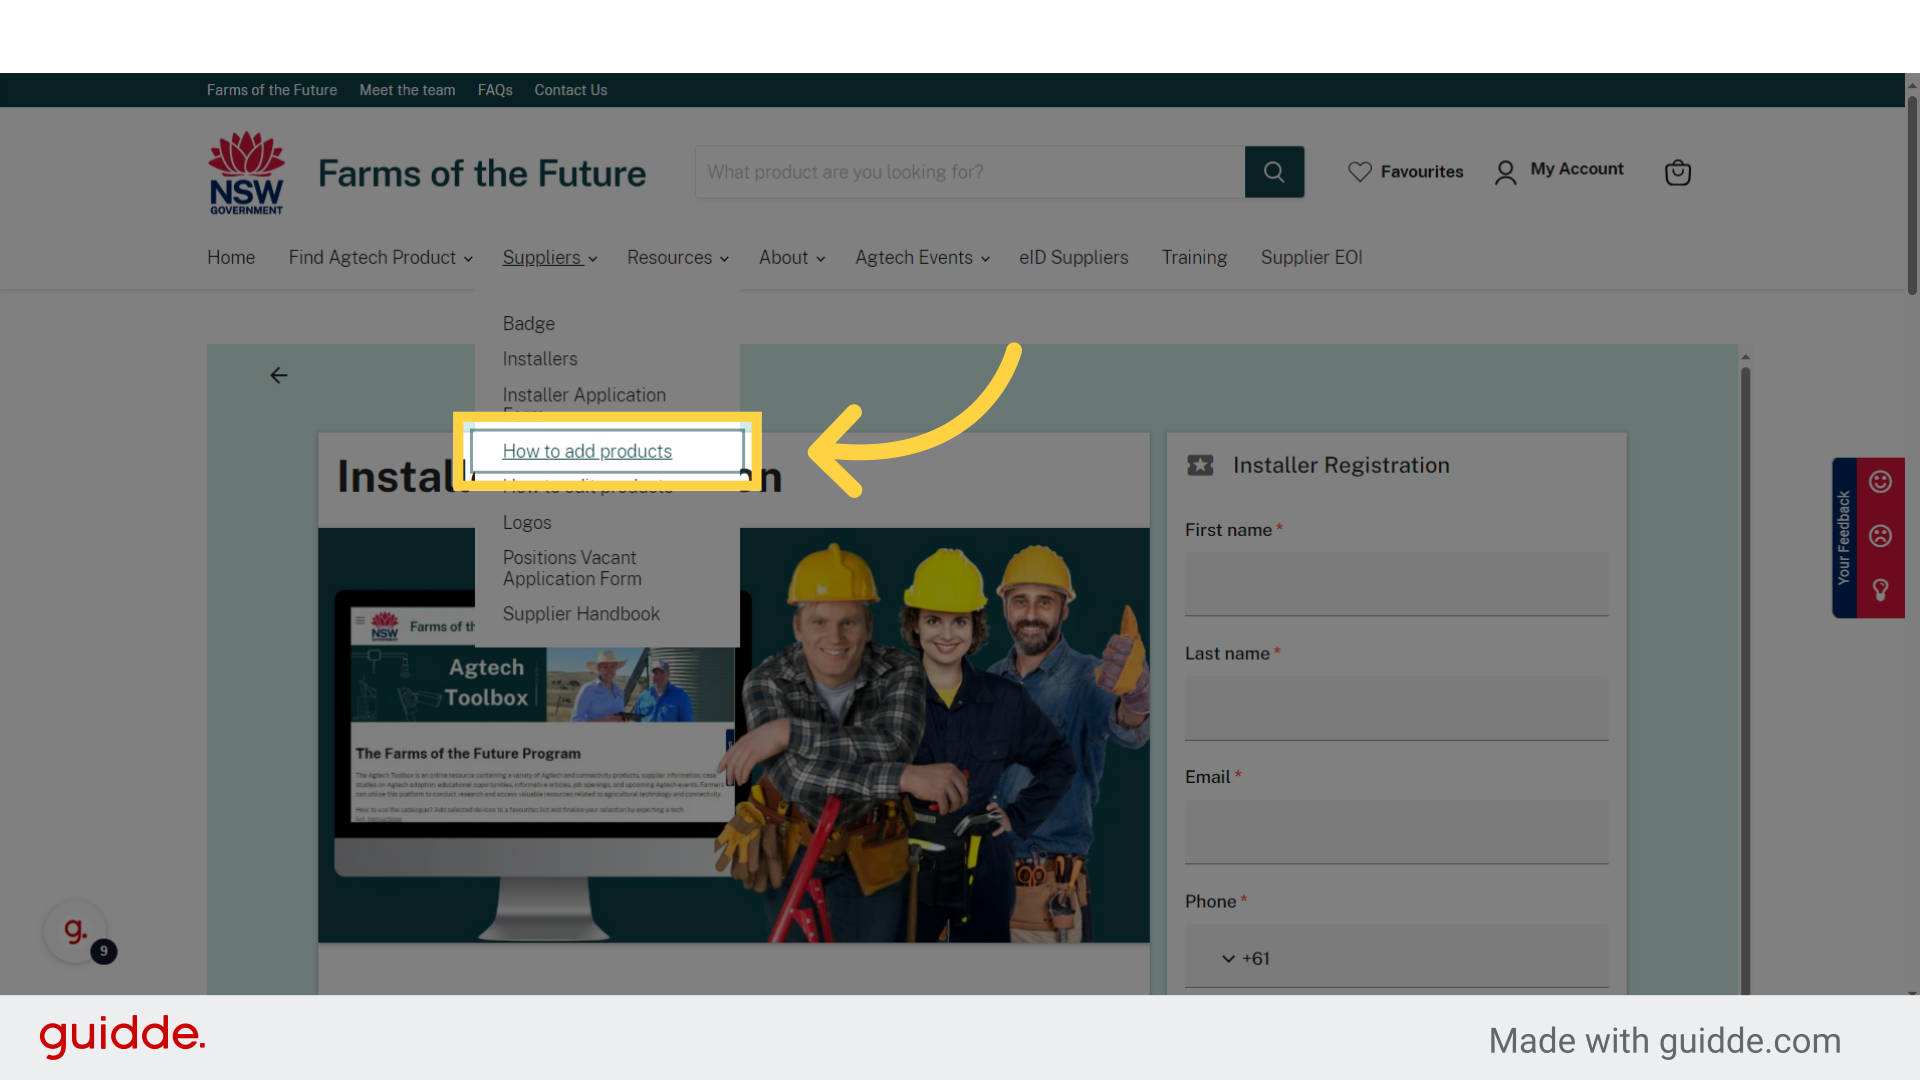Open the Meet the team link
1920x1080 pixels.
pos(407,90)
